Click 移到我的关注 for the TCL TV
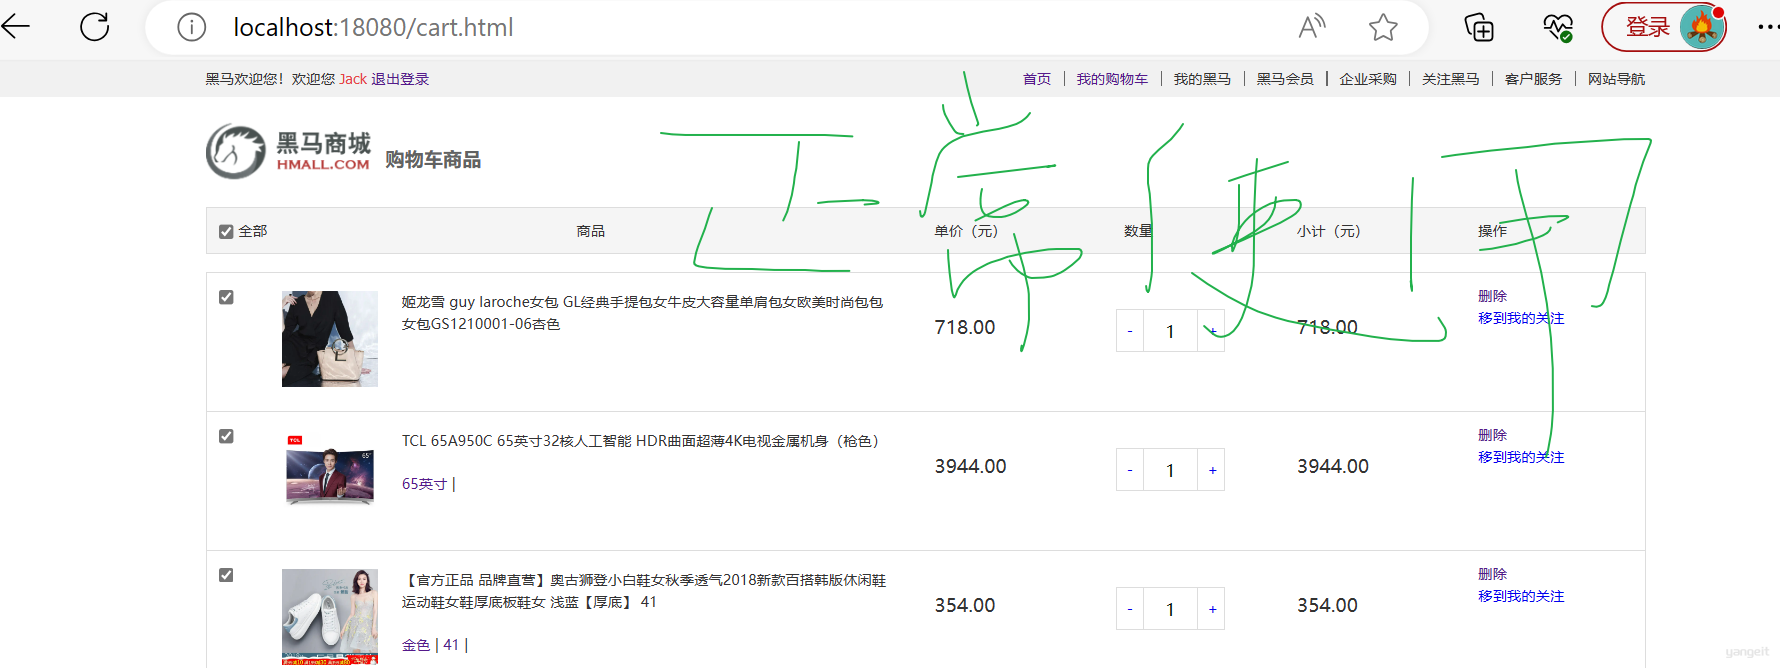1780x668 pixels. [x=1521, y=457]
